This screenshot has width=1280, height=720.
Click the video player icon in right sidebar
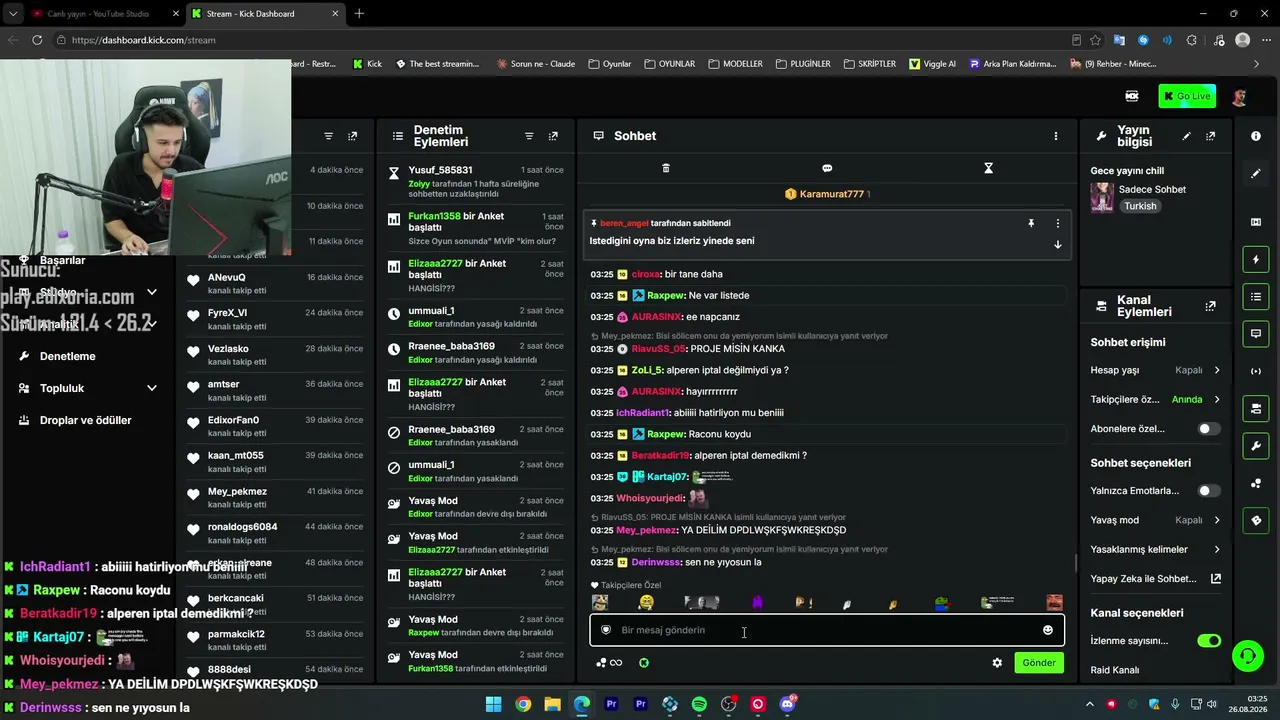tap(1257, 222)
